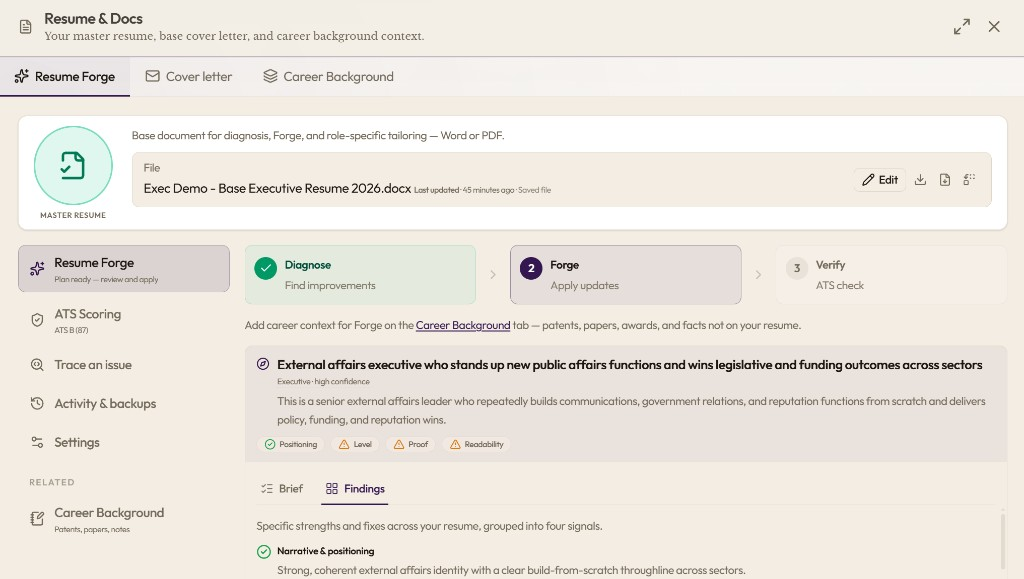Click the Narrative & positioning heading
This screenshot has width=1024, height=579.
coord(326,551)
